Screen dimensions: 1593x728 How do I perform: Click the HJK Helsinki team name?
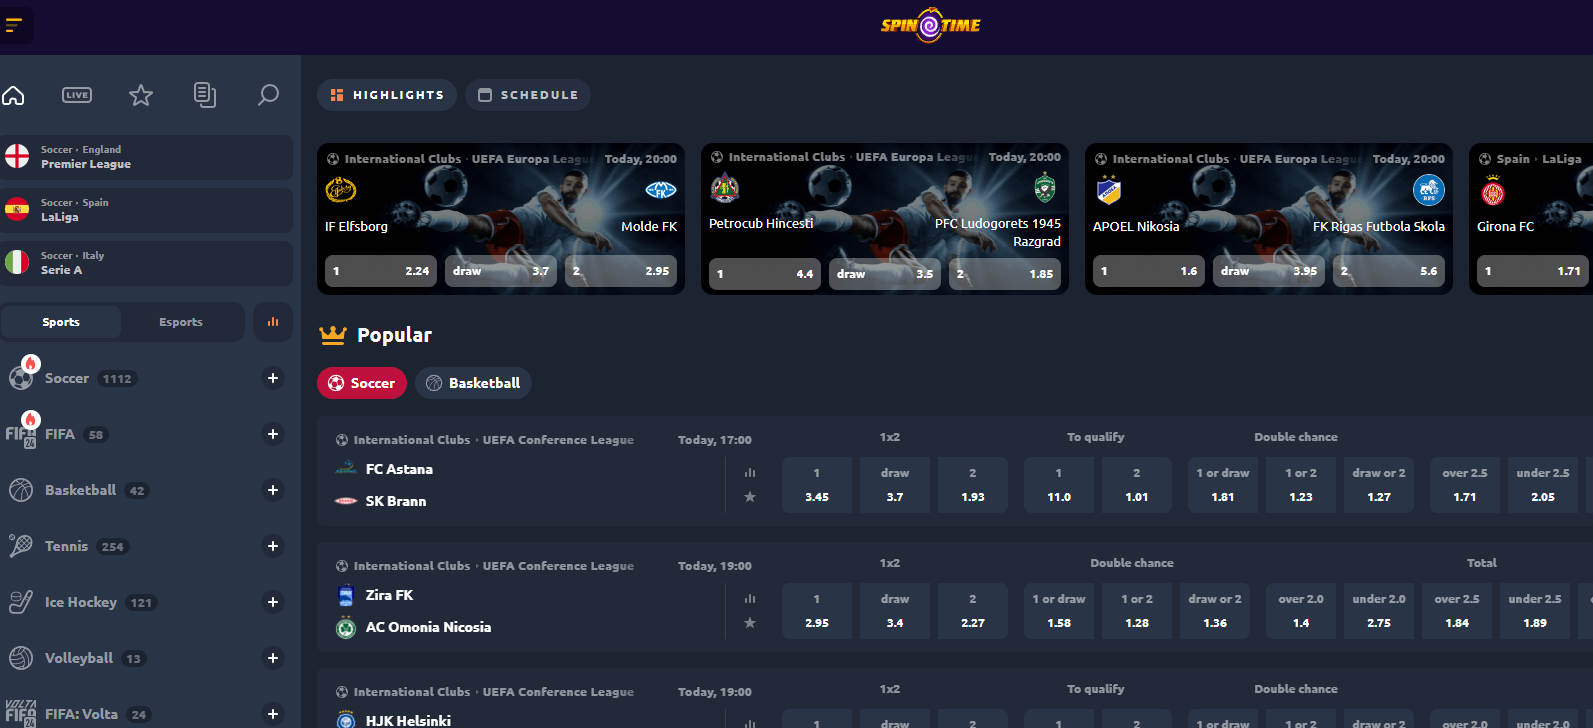pos(408,720)
